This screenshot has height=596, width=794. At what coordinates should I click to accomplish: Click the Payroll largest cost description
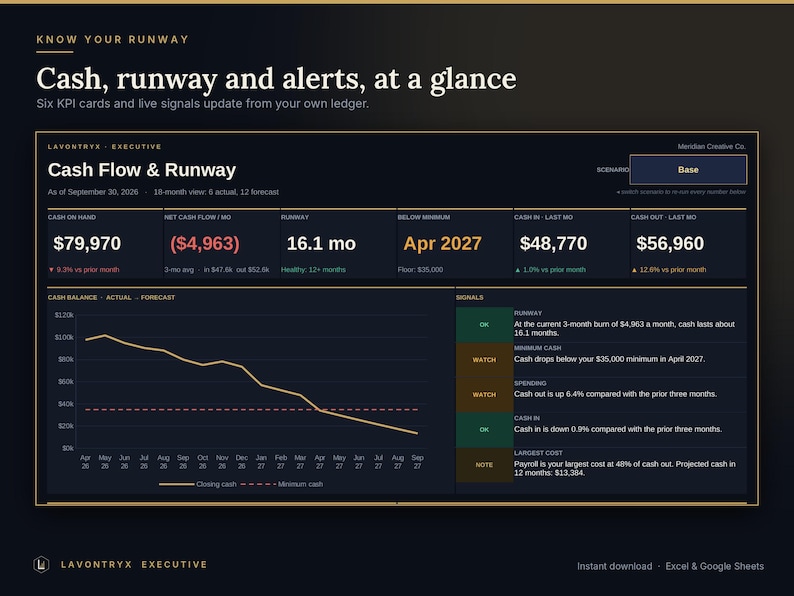625,468
